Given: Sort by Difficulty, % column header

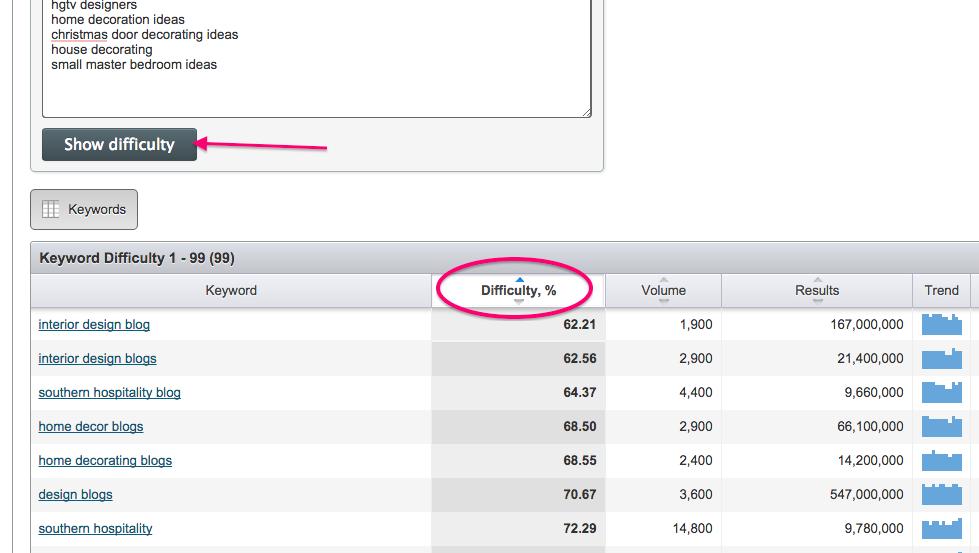Looking at the screenshot, I should (518, 290).
